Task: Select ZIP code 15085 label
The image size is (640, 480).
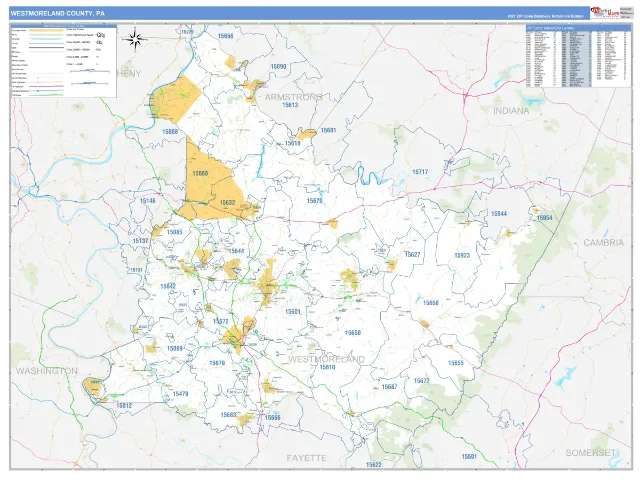Action: point(175,232)
